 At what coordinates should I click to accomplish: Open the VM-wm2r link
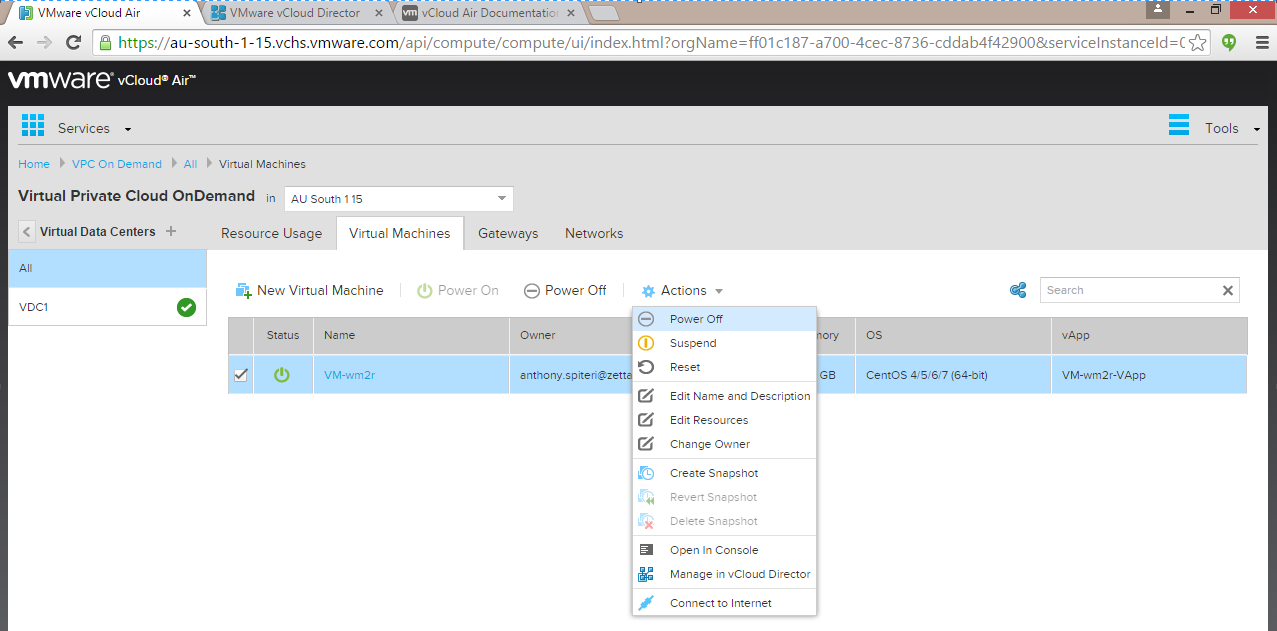click(x=349, y=375)
